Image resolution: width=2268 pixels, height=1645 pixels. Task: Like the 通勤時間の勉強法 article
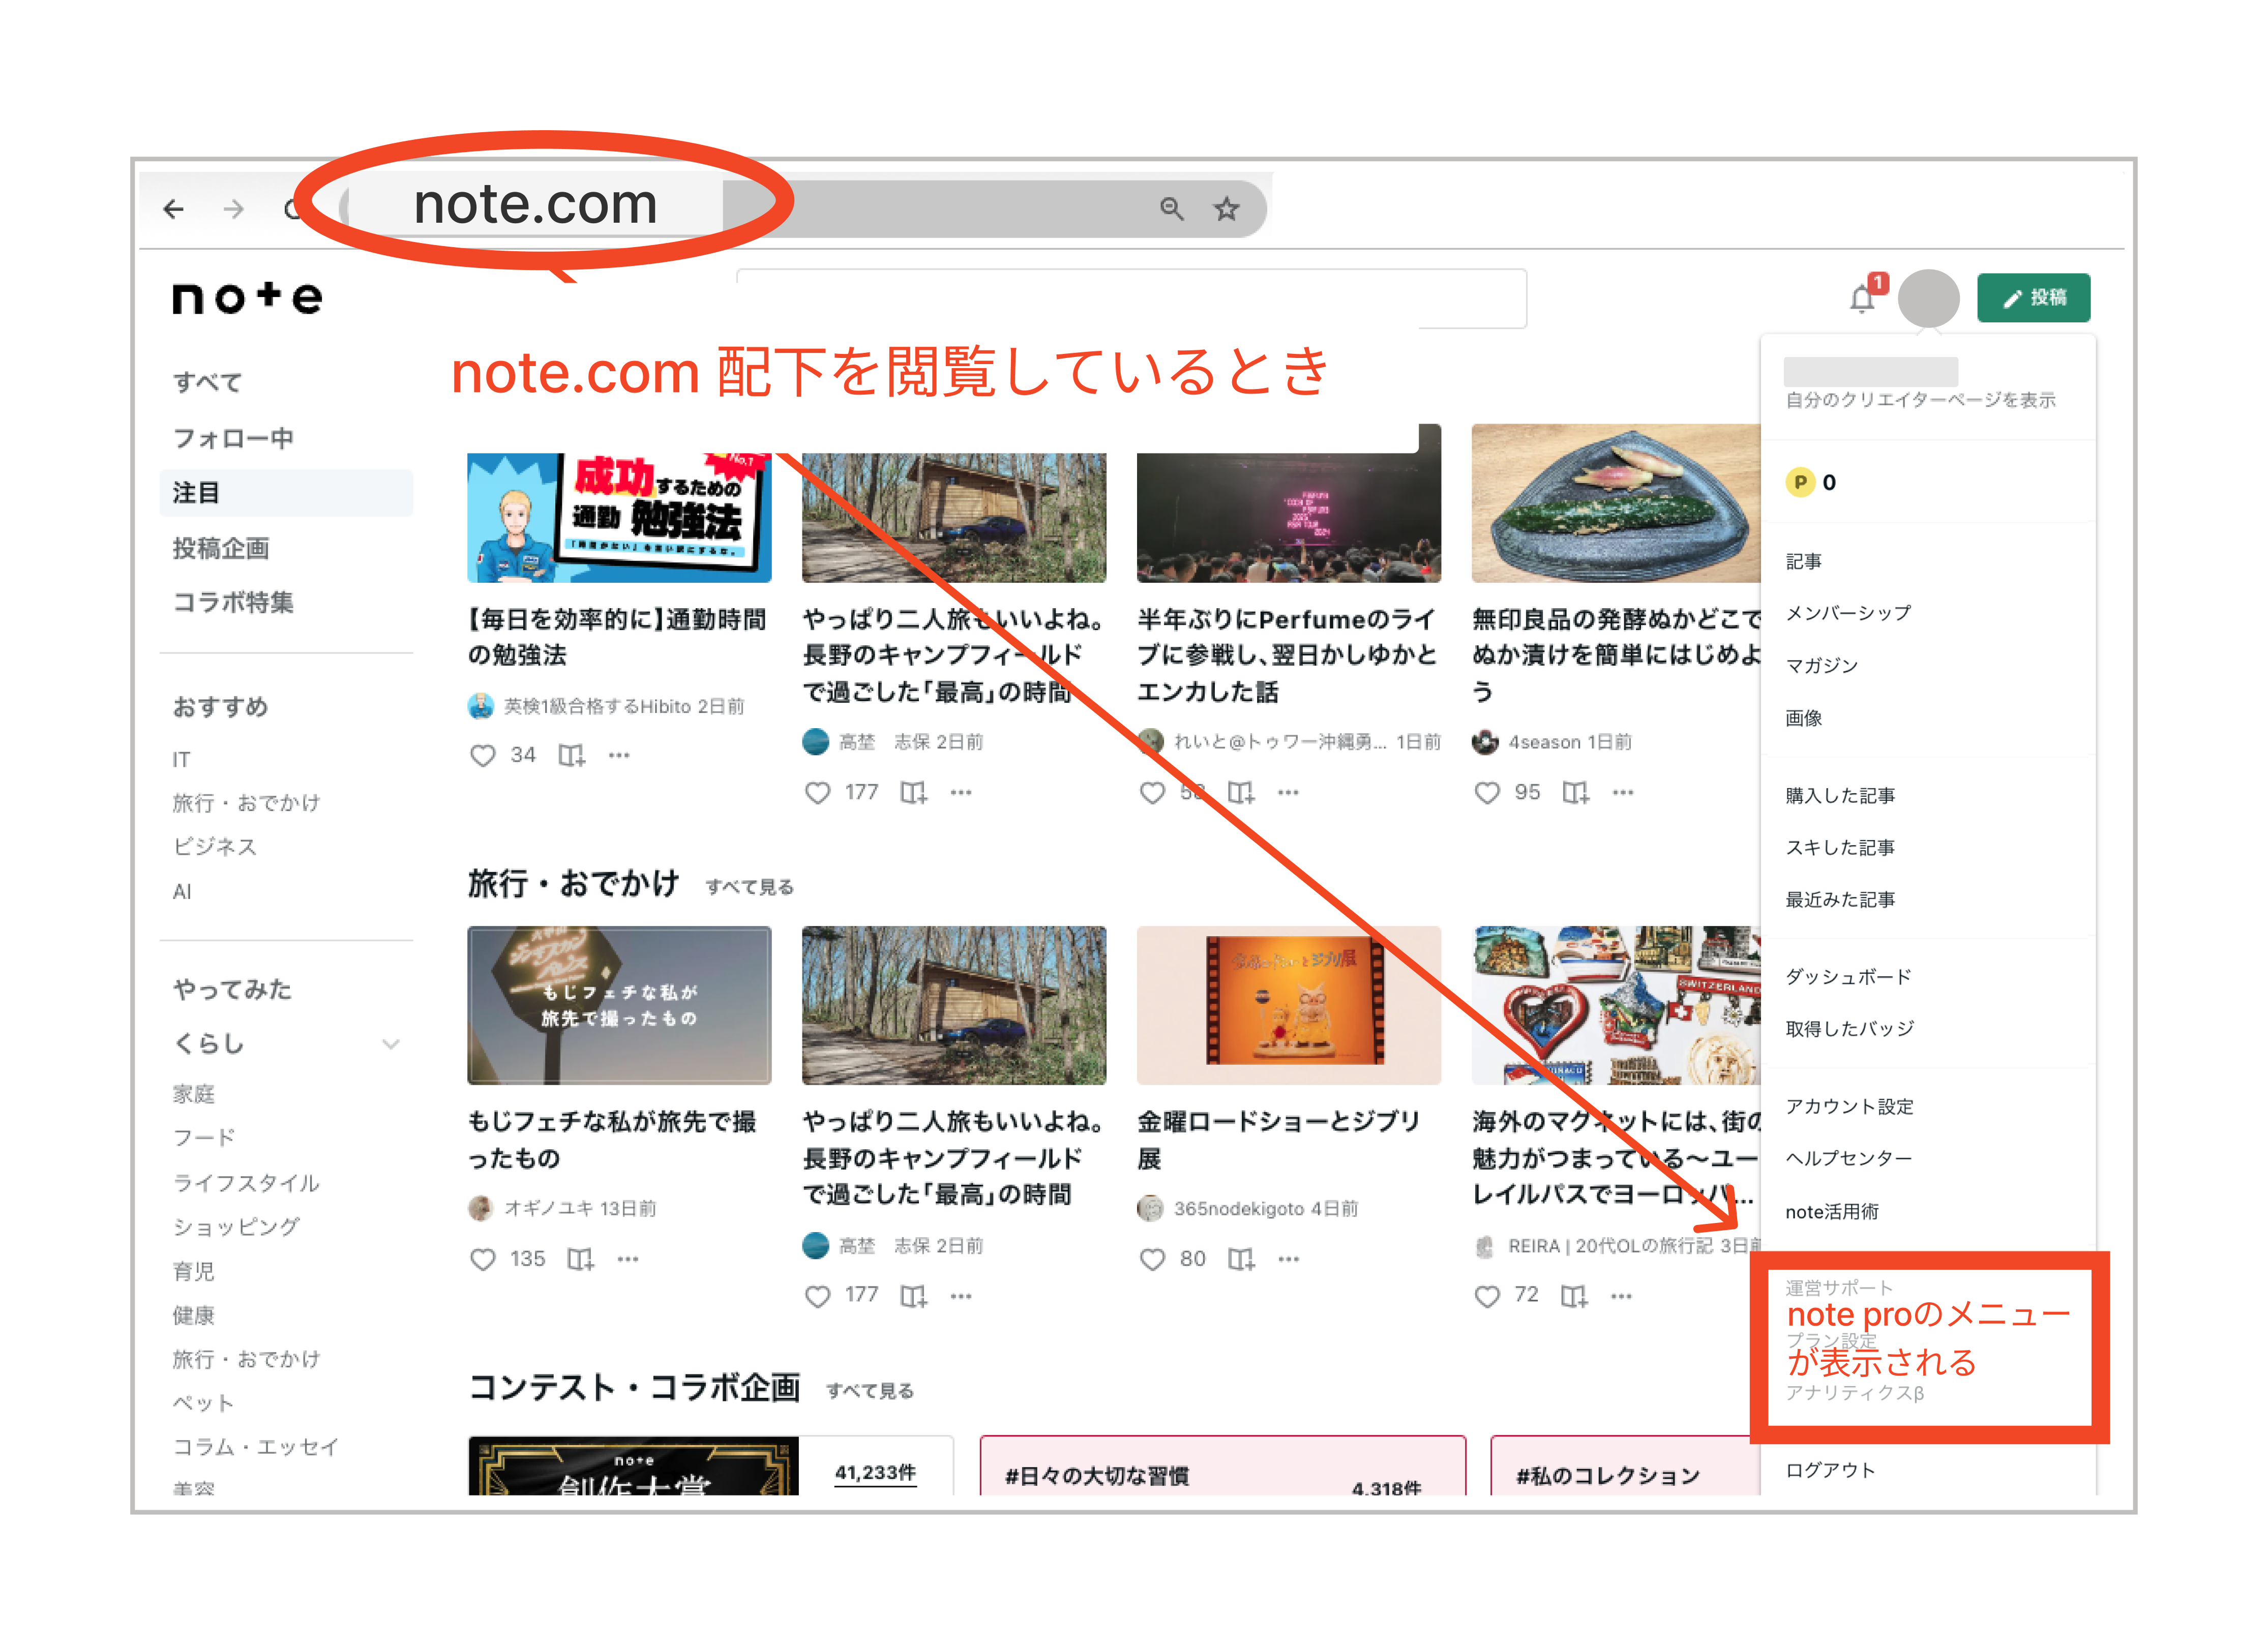[x=483, y=755]
